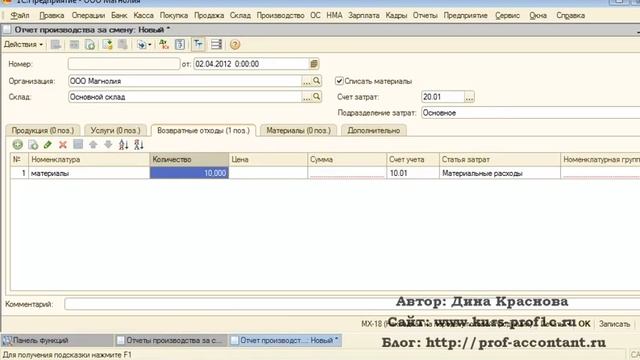The height and width of the screenshot is (360, 640).
Task: Open the date picker calendar icon
Action: click(x=314, y=64)
